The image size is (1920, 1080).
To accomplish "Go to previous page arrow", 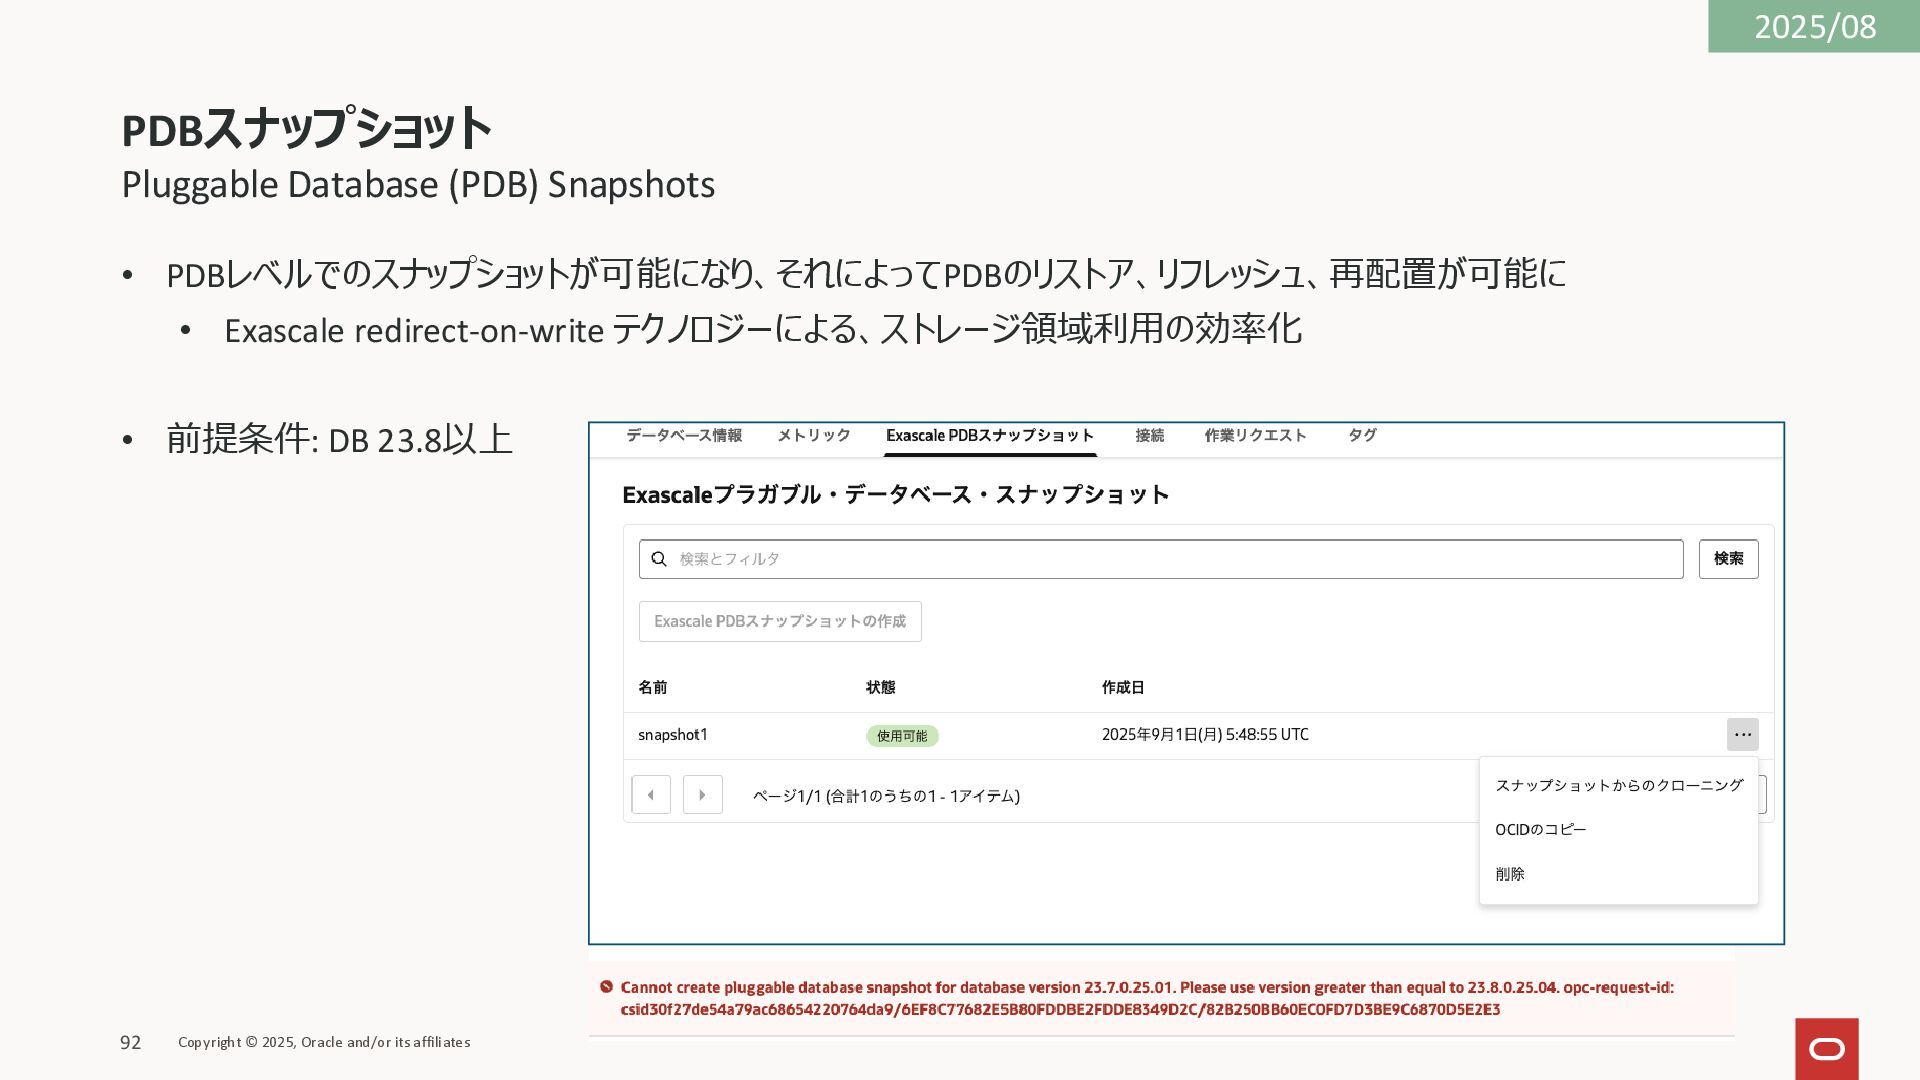I will (651, 795).
